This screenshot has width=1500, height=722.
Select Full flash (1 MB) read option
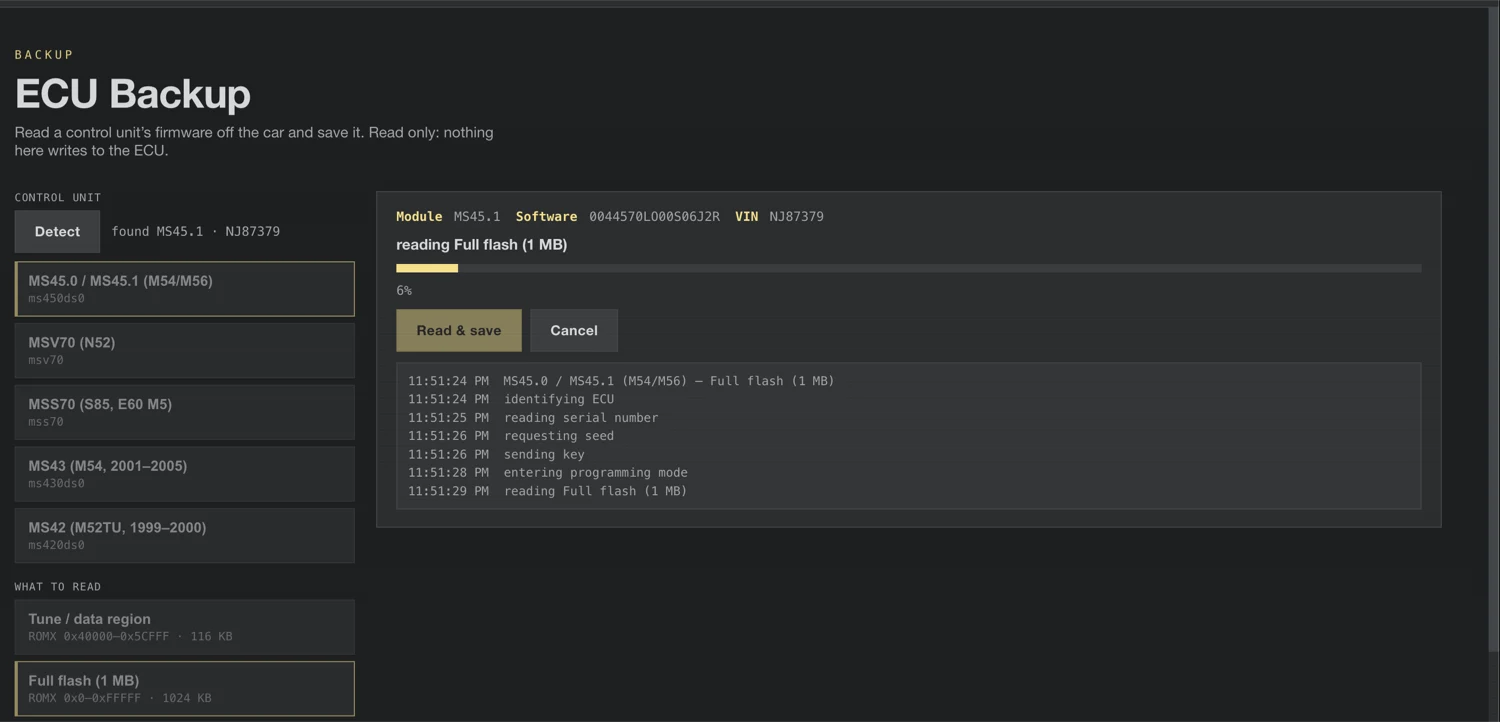point(185,688)
